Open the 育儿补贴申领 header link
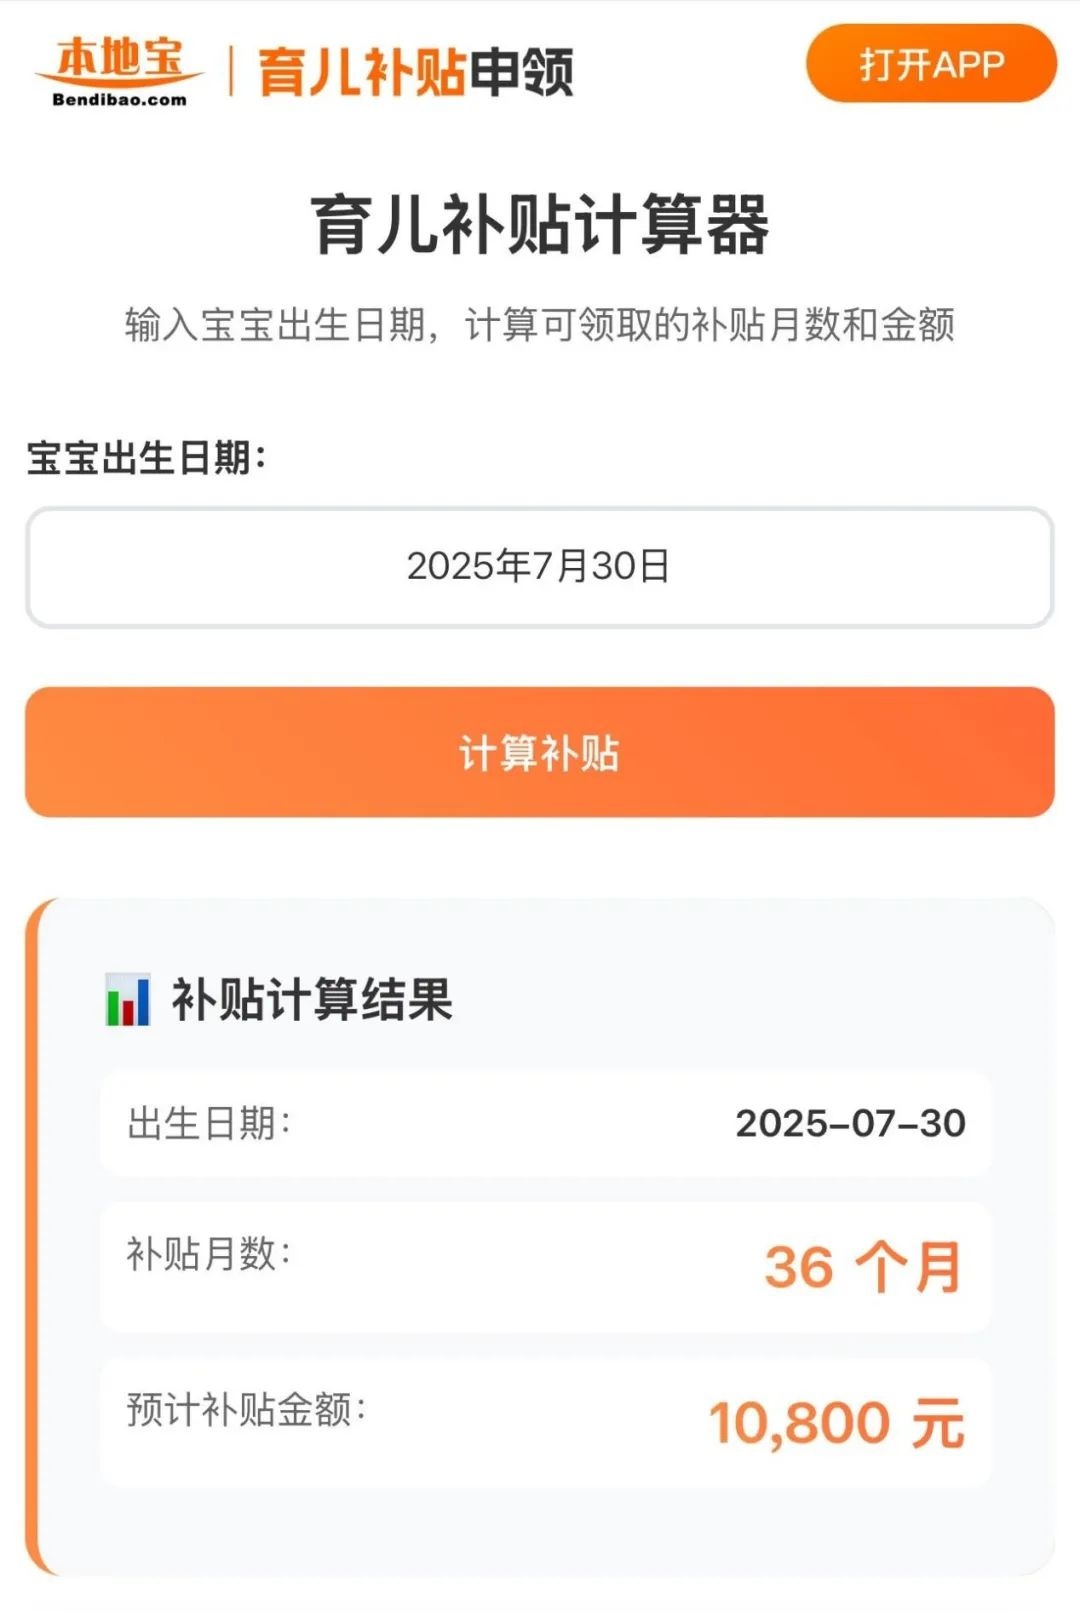Image resolution: width=1080 pixels, height=1611 pixels. pyautogui.click(x=415, y=72)
